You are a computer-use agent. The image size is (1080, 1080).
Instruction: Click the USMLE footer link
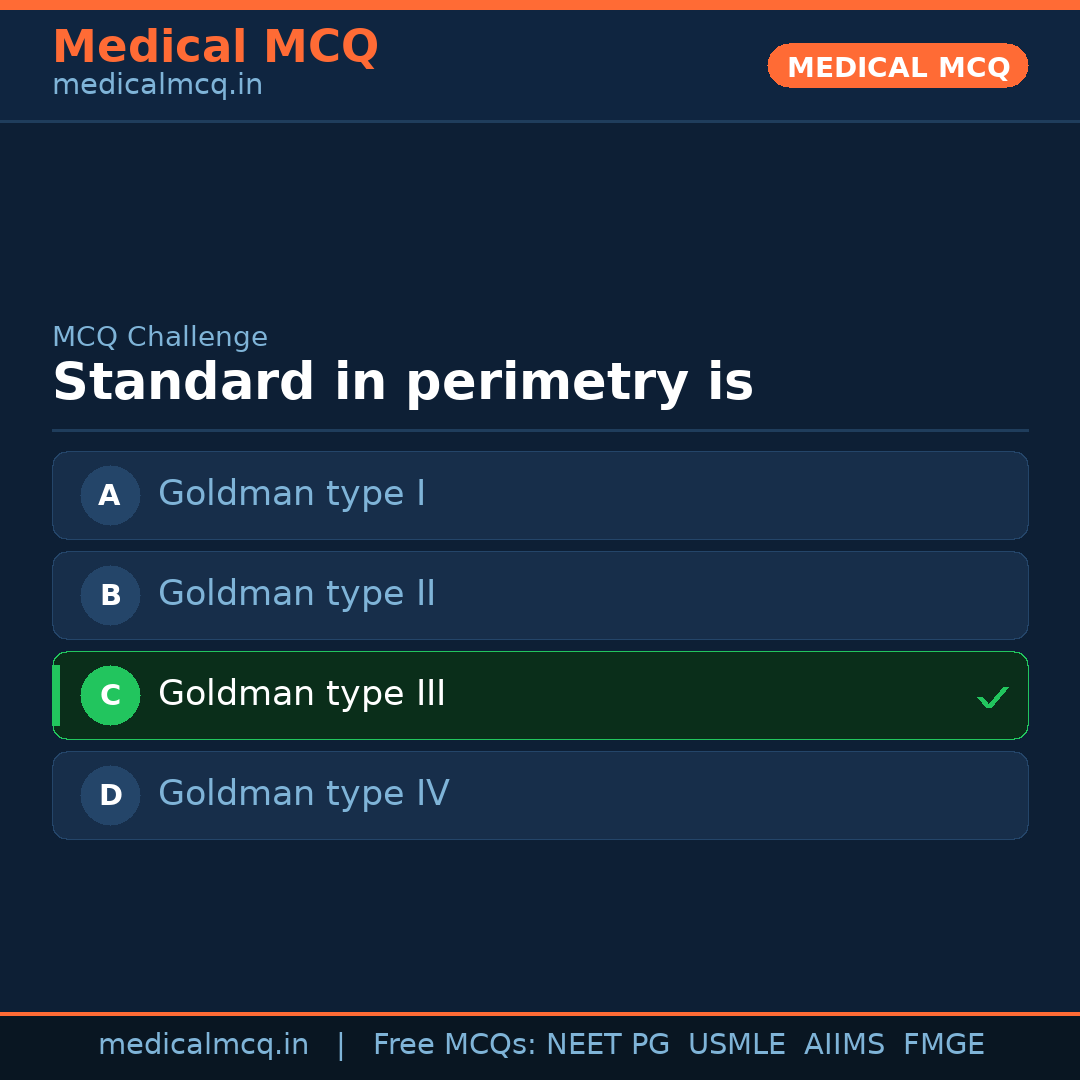coord(737,1043)
